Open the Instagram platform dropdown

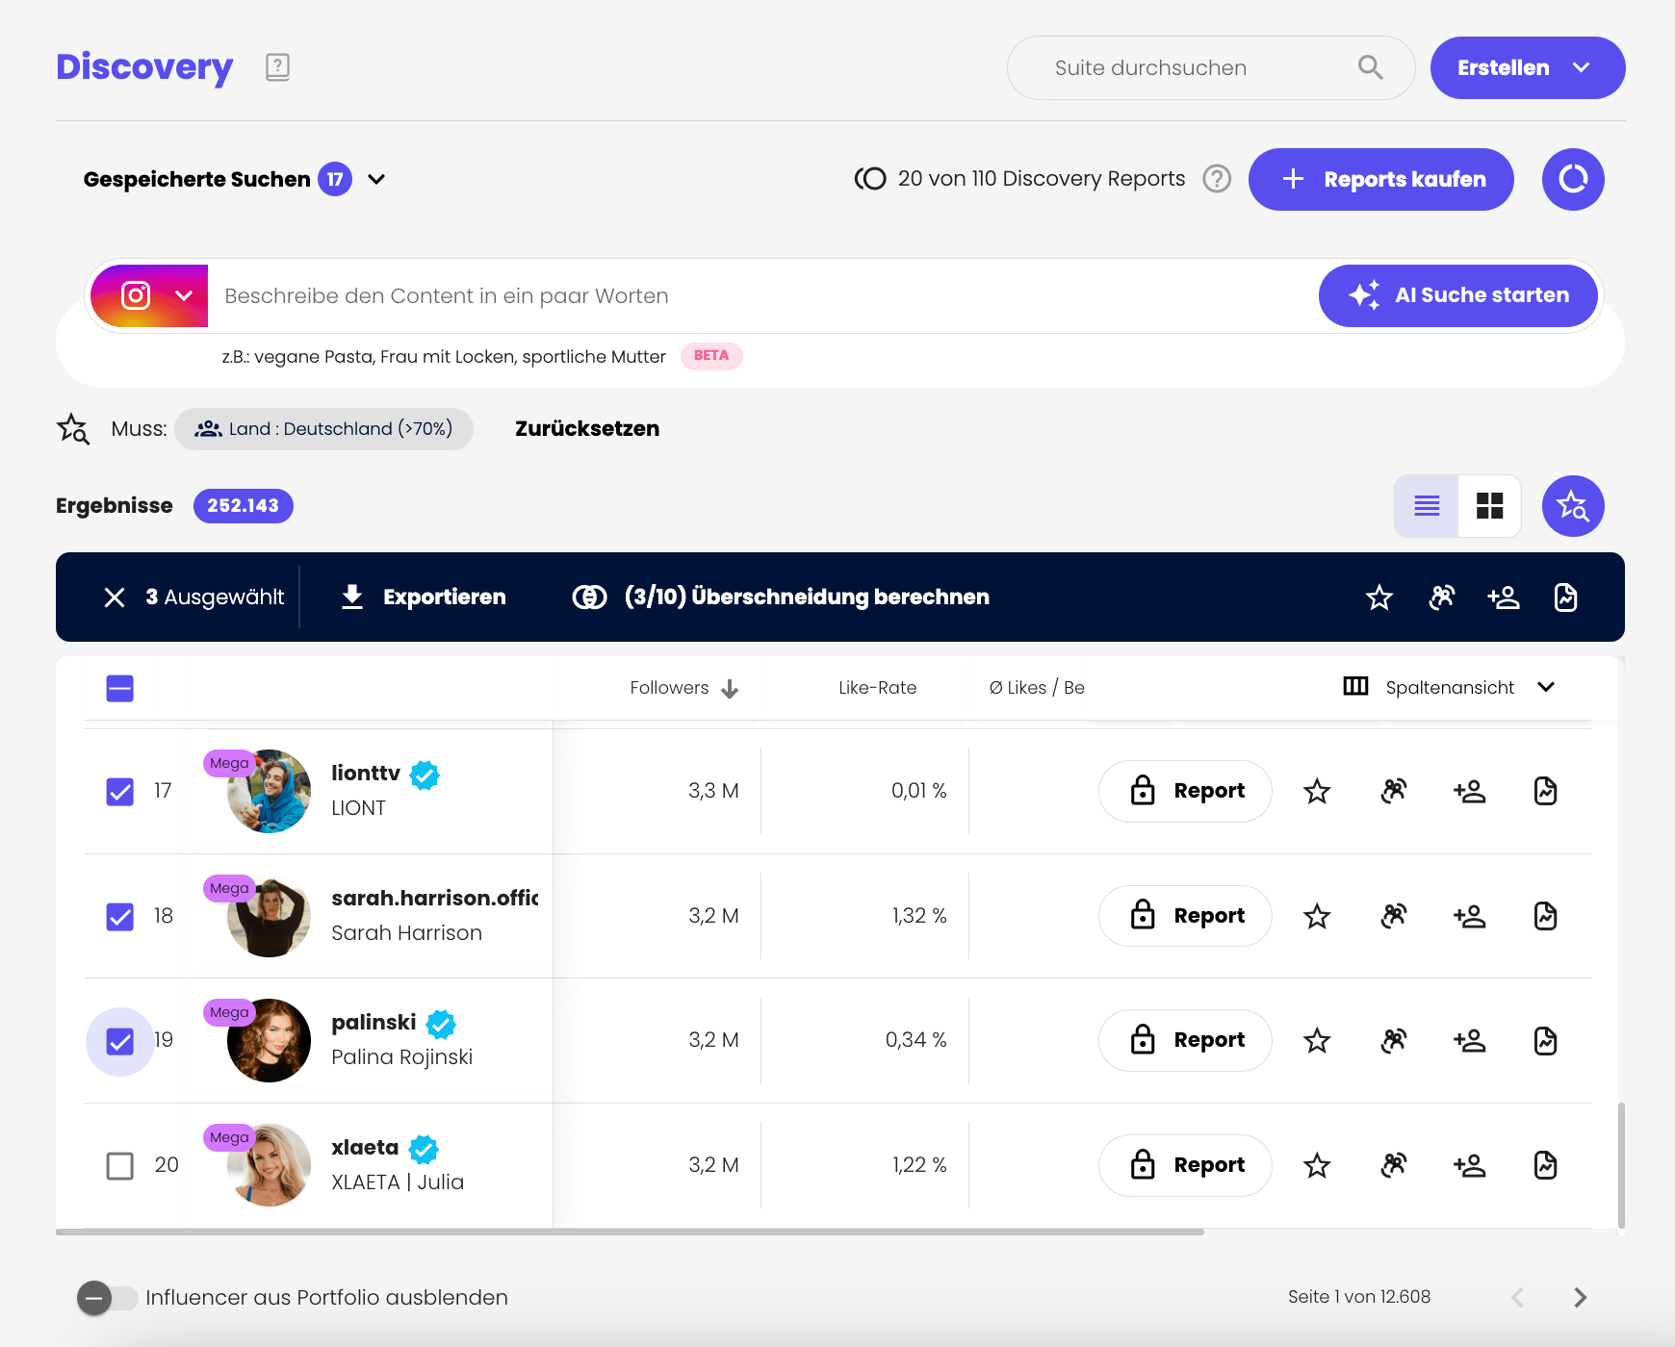pyautogui.click(x=149, y=296)
